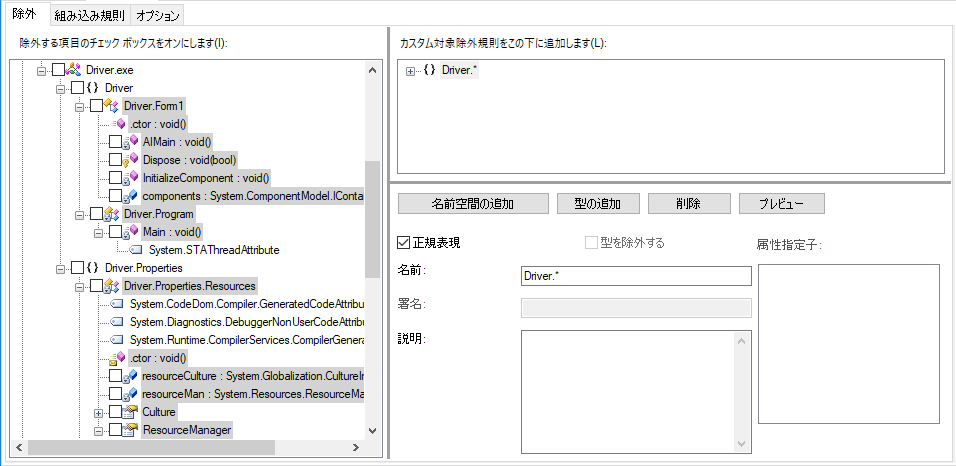Screen dimensions: 956x466
Task: Click the Main method icon
Action: [x=131, y=232]
